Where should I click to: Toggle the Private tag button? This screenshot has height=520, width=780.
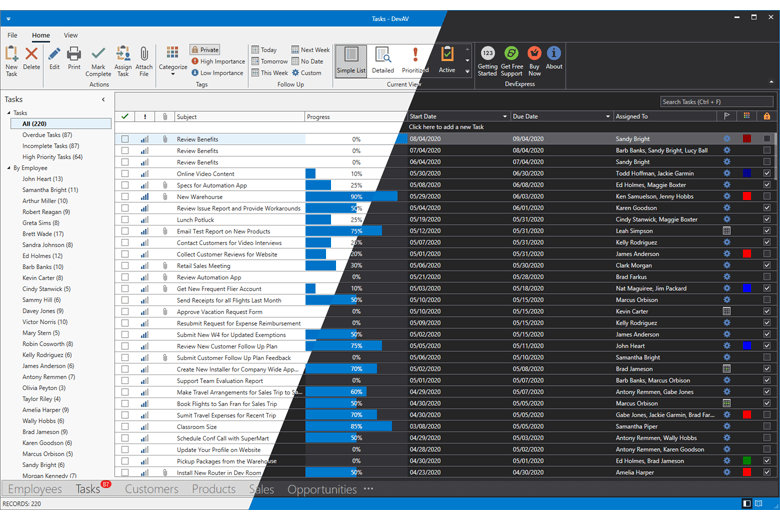[205, 49]
